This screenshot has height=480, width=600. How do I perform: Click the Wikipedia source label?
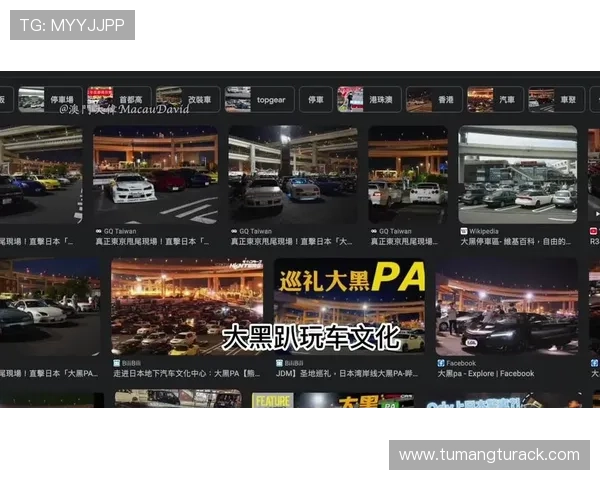[484, 231]
